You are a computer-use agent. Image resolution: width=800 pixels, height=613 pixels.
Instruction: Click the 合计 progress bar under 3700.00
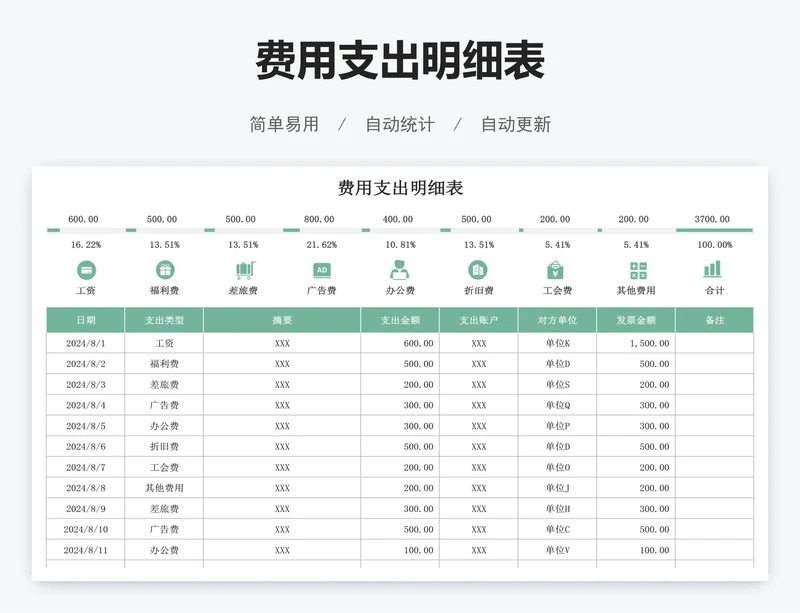pos(714,230)
